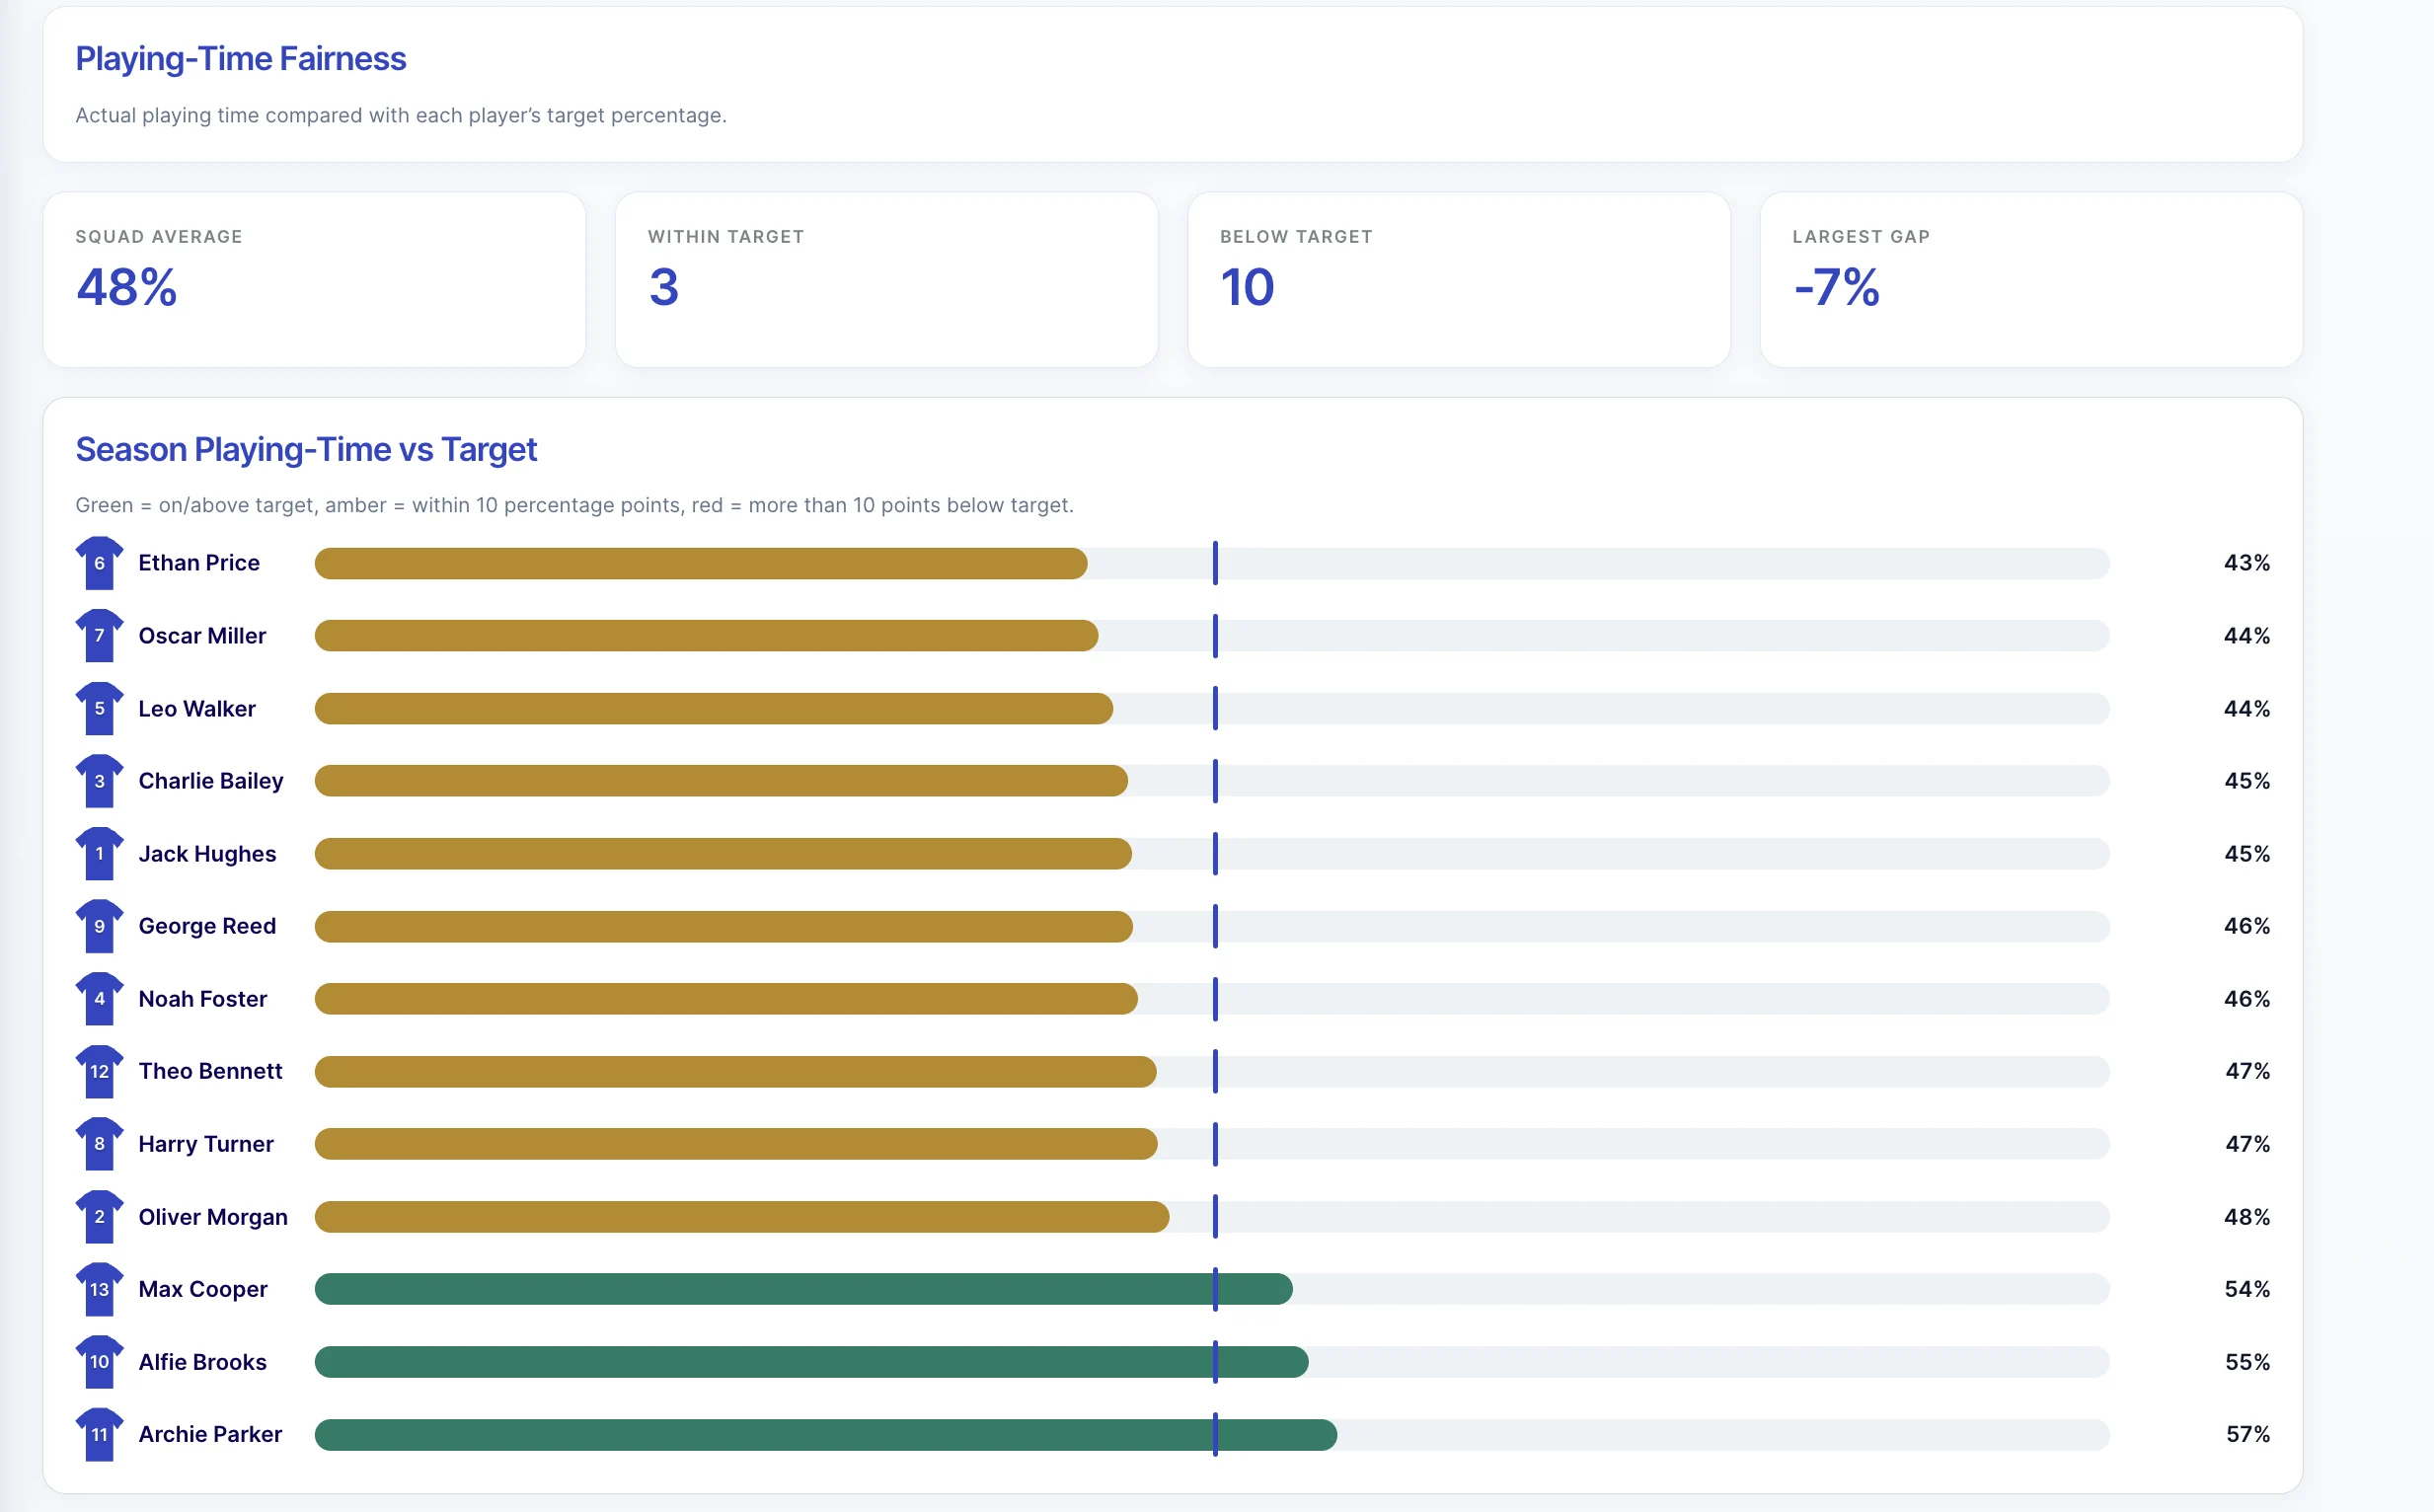Click the Ethan Price name label
The height and width of the screenshot is (1512, 2434).
[x=199, y=563]
